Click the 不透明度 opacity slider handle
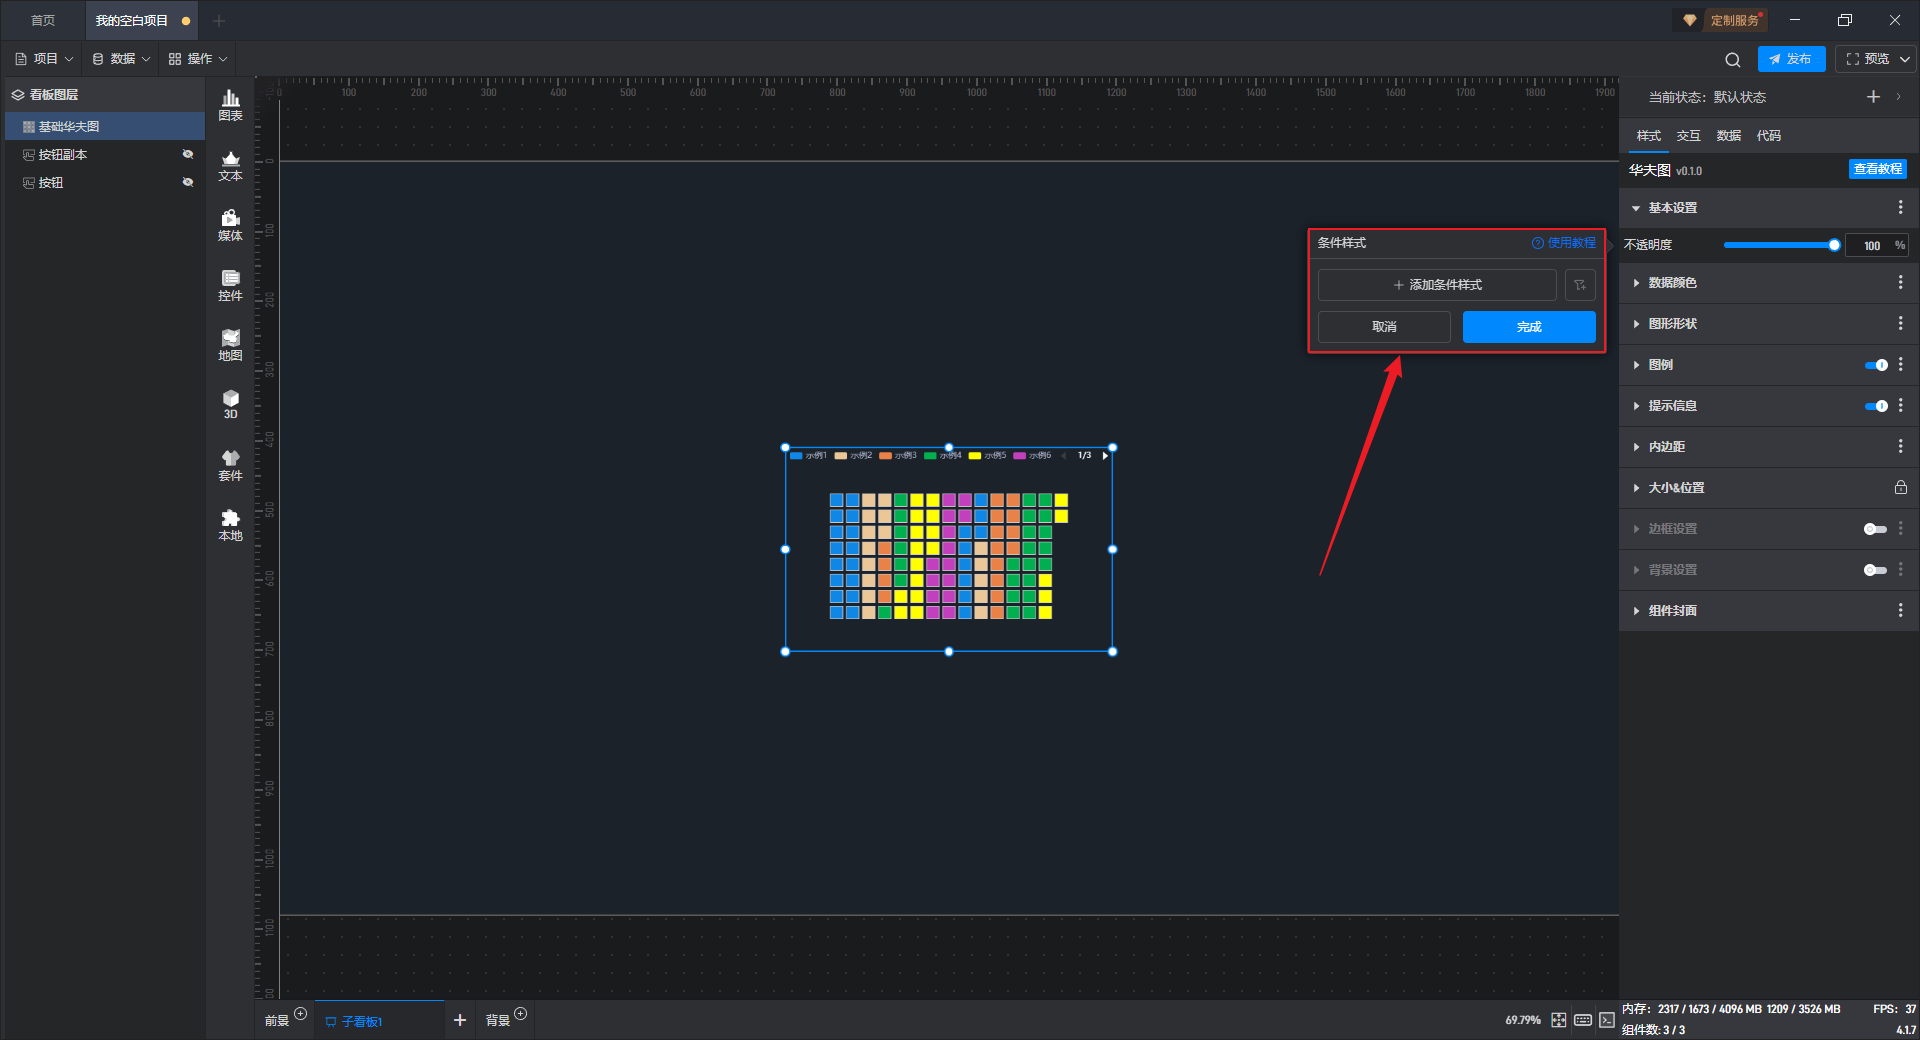Viewport: 1920px width, 1040px height. point(1834,245)
